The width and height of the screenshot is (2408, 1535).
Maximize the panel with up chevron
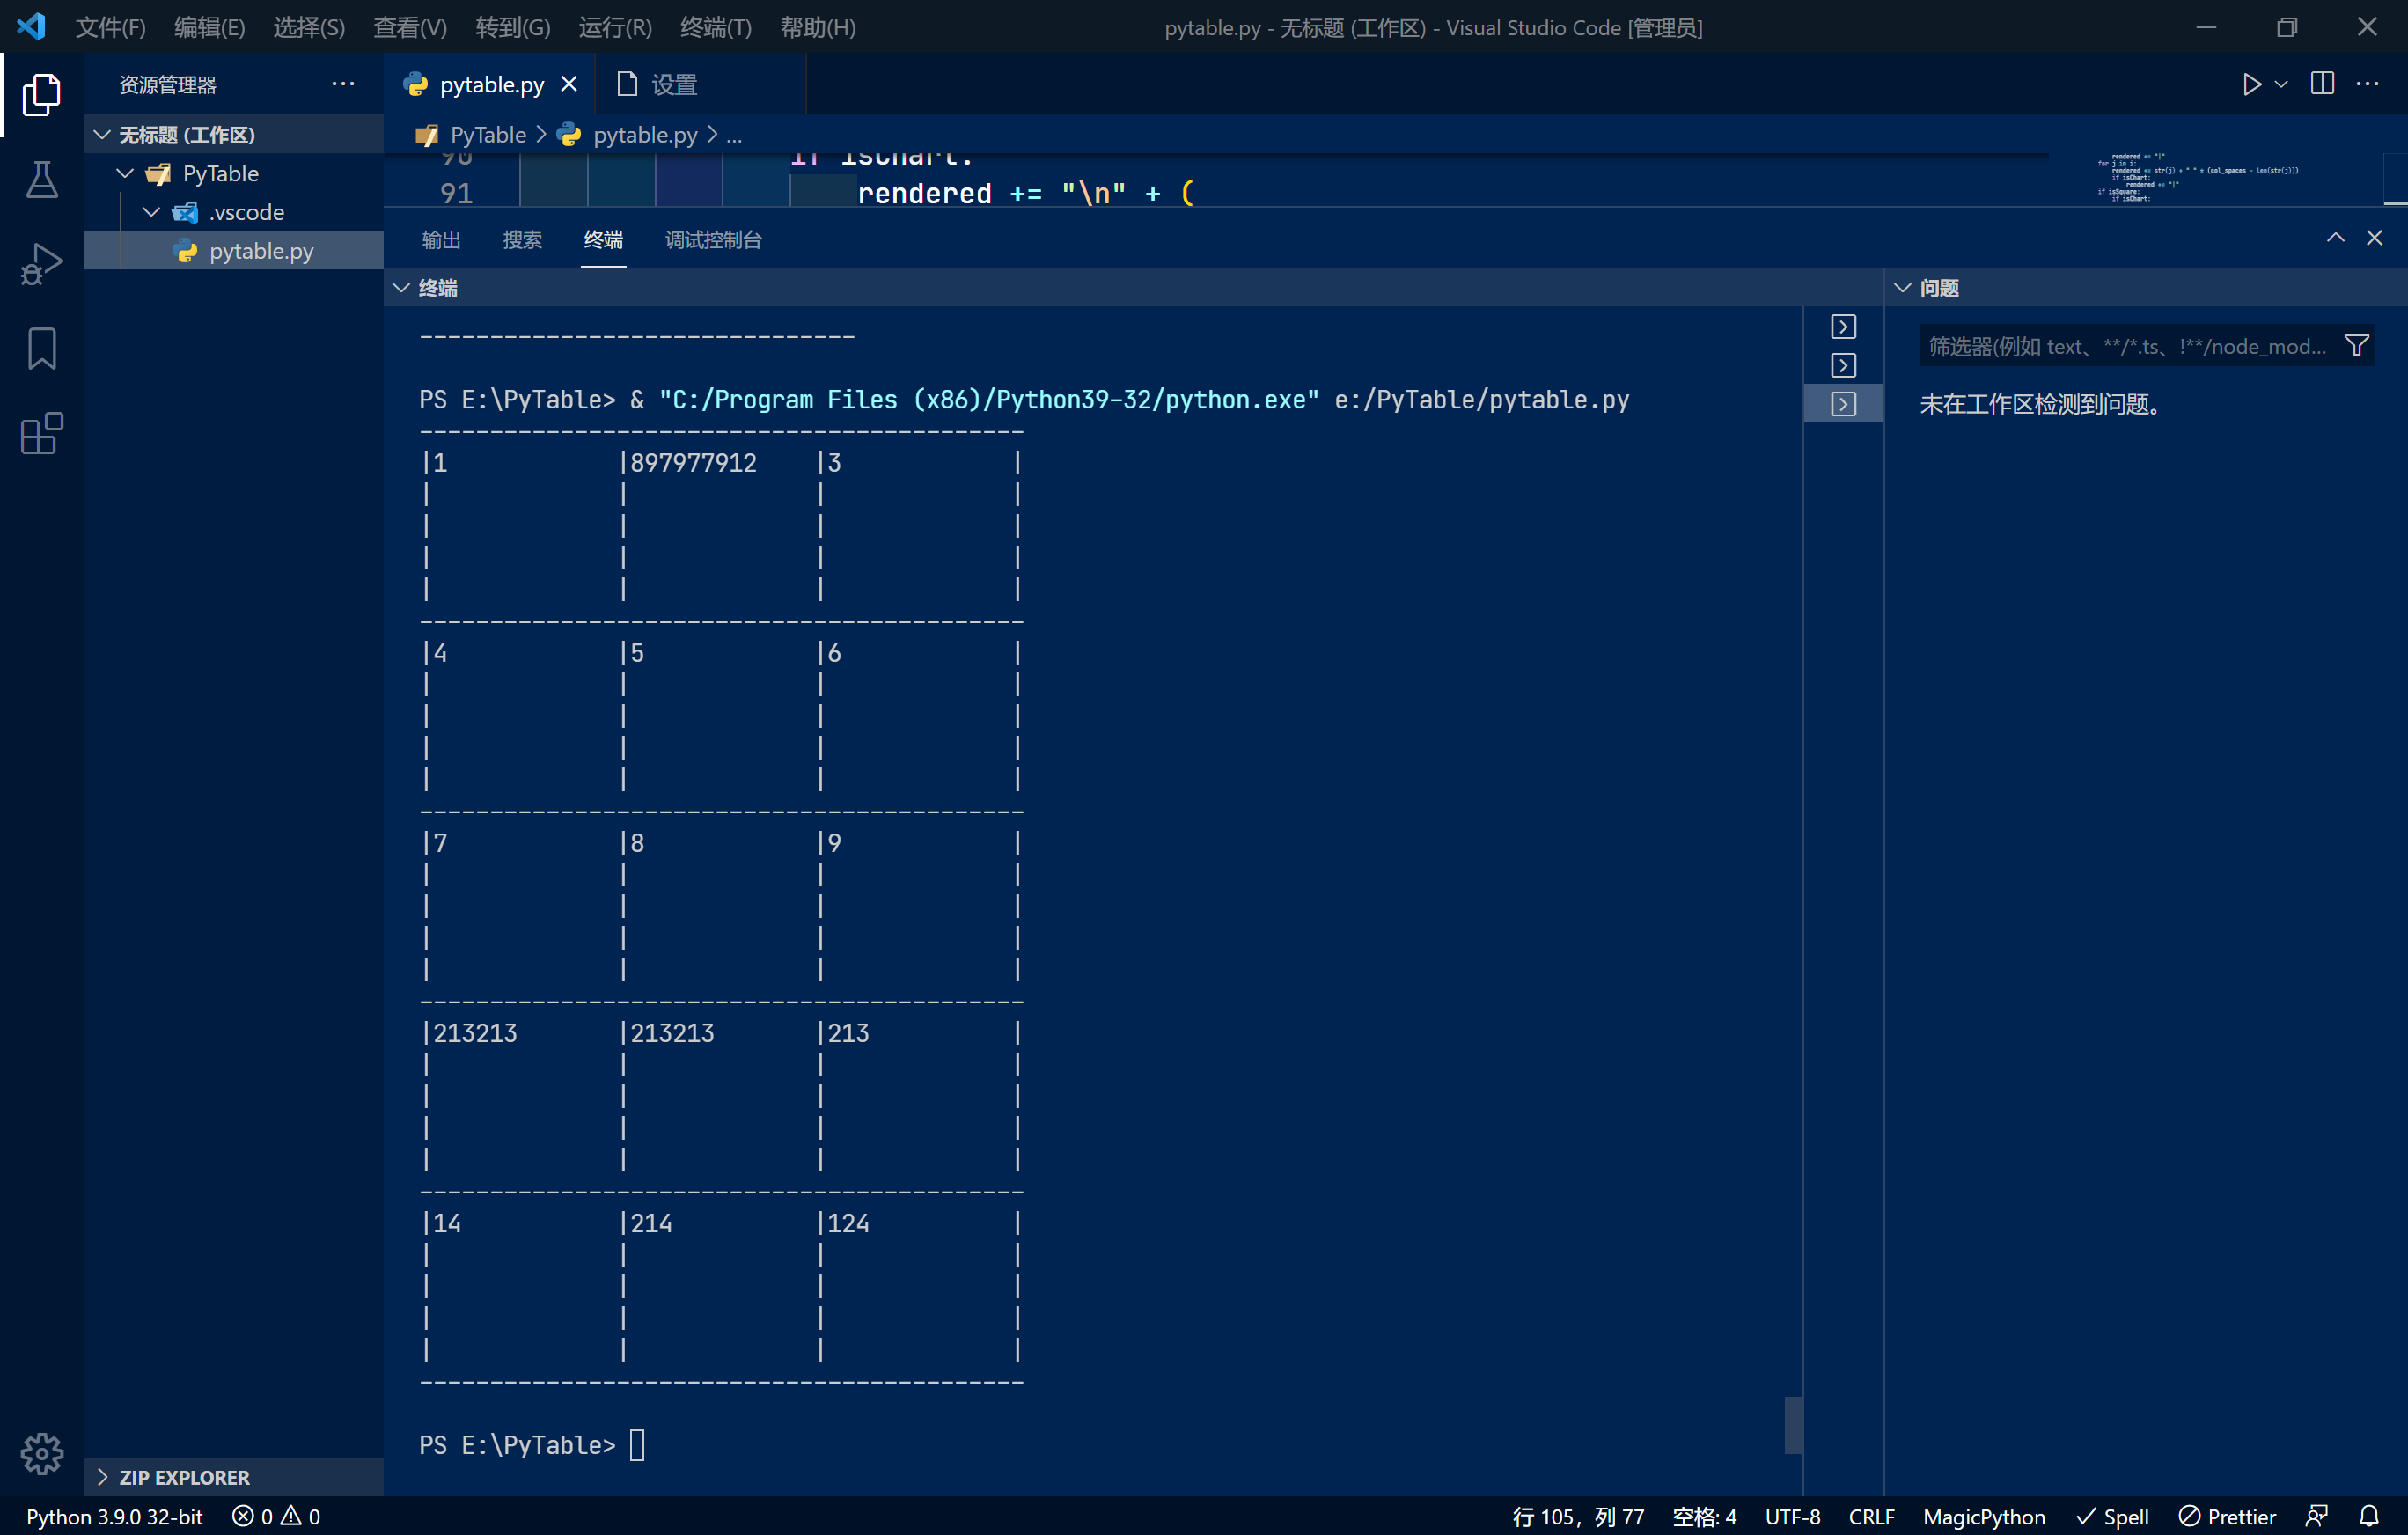pos(2335,238)
